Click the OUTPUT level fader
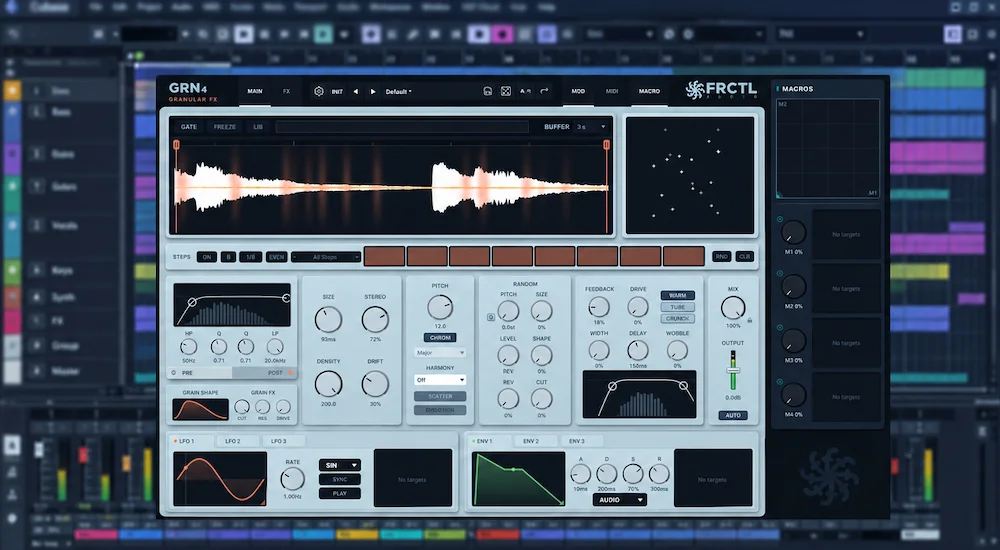The image size is (1000, 550). click(733, 370)
